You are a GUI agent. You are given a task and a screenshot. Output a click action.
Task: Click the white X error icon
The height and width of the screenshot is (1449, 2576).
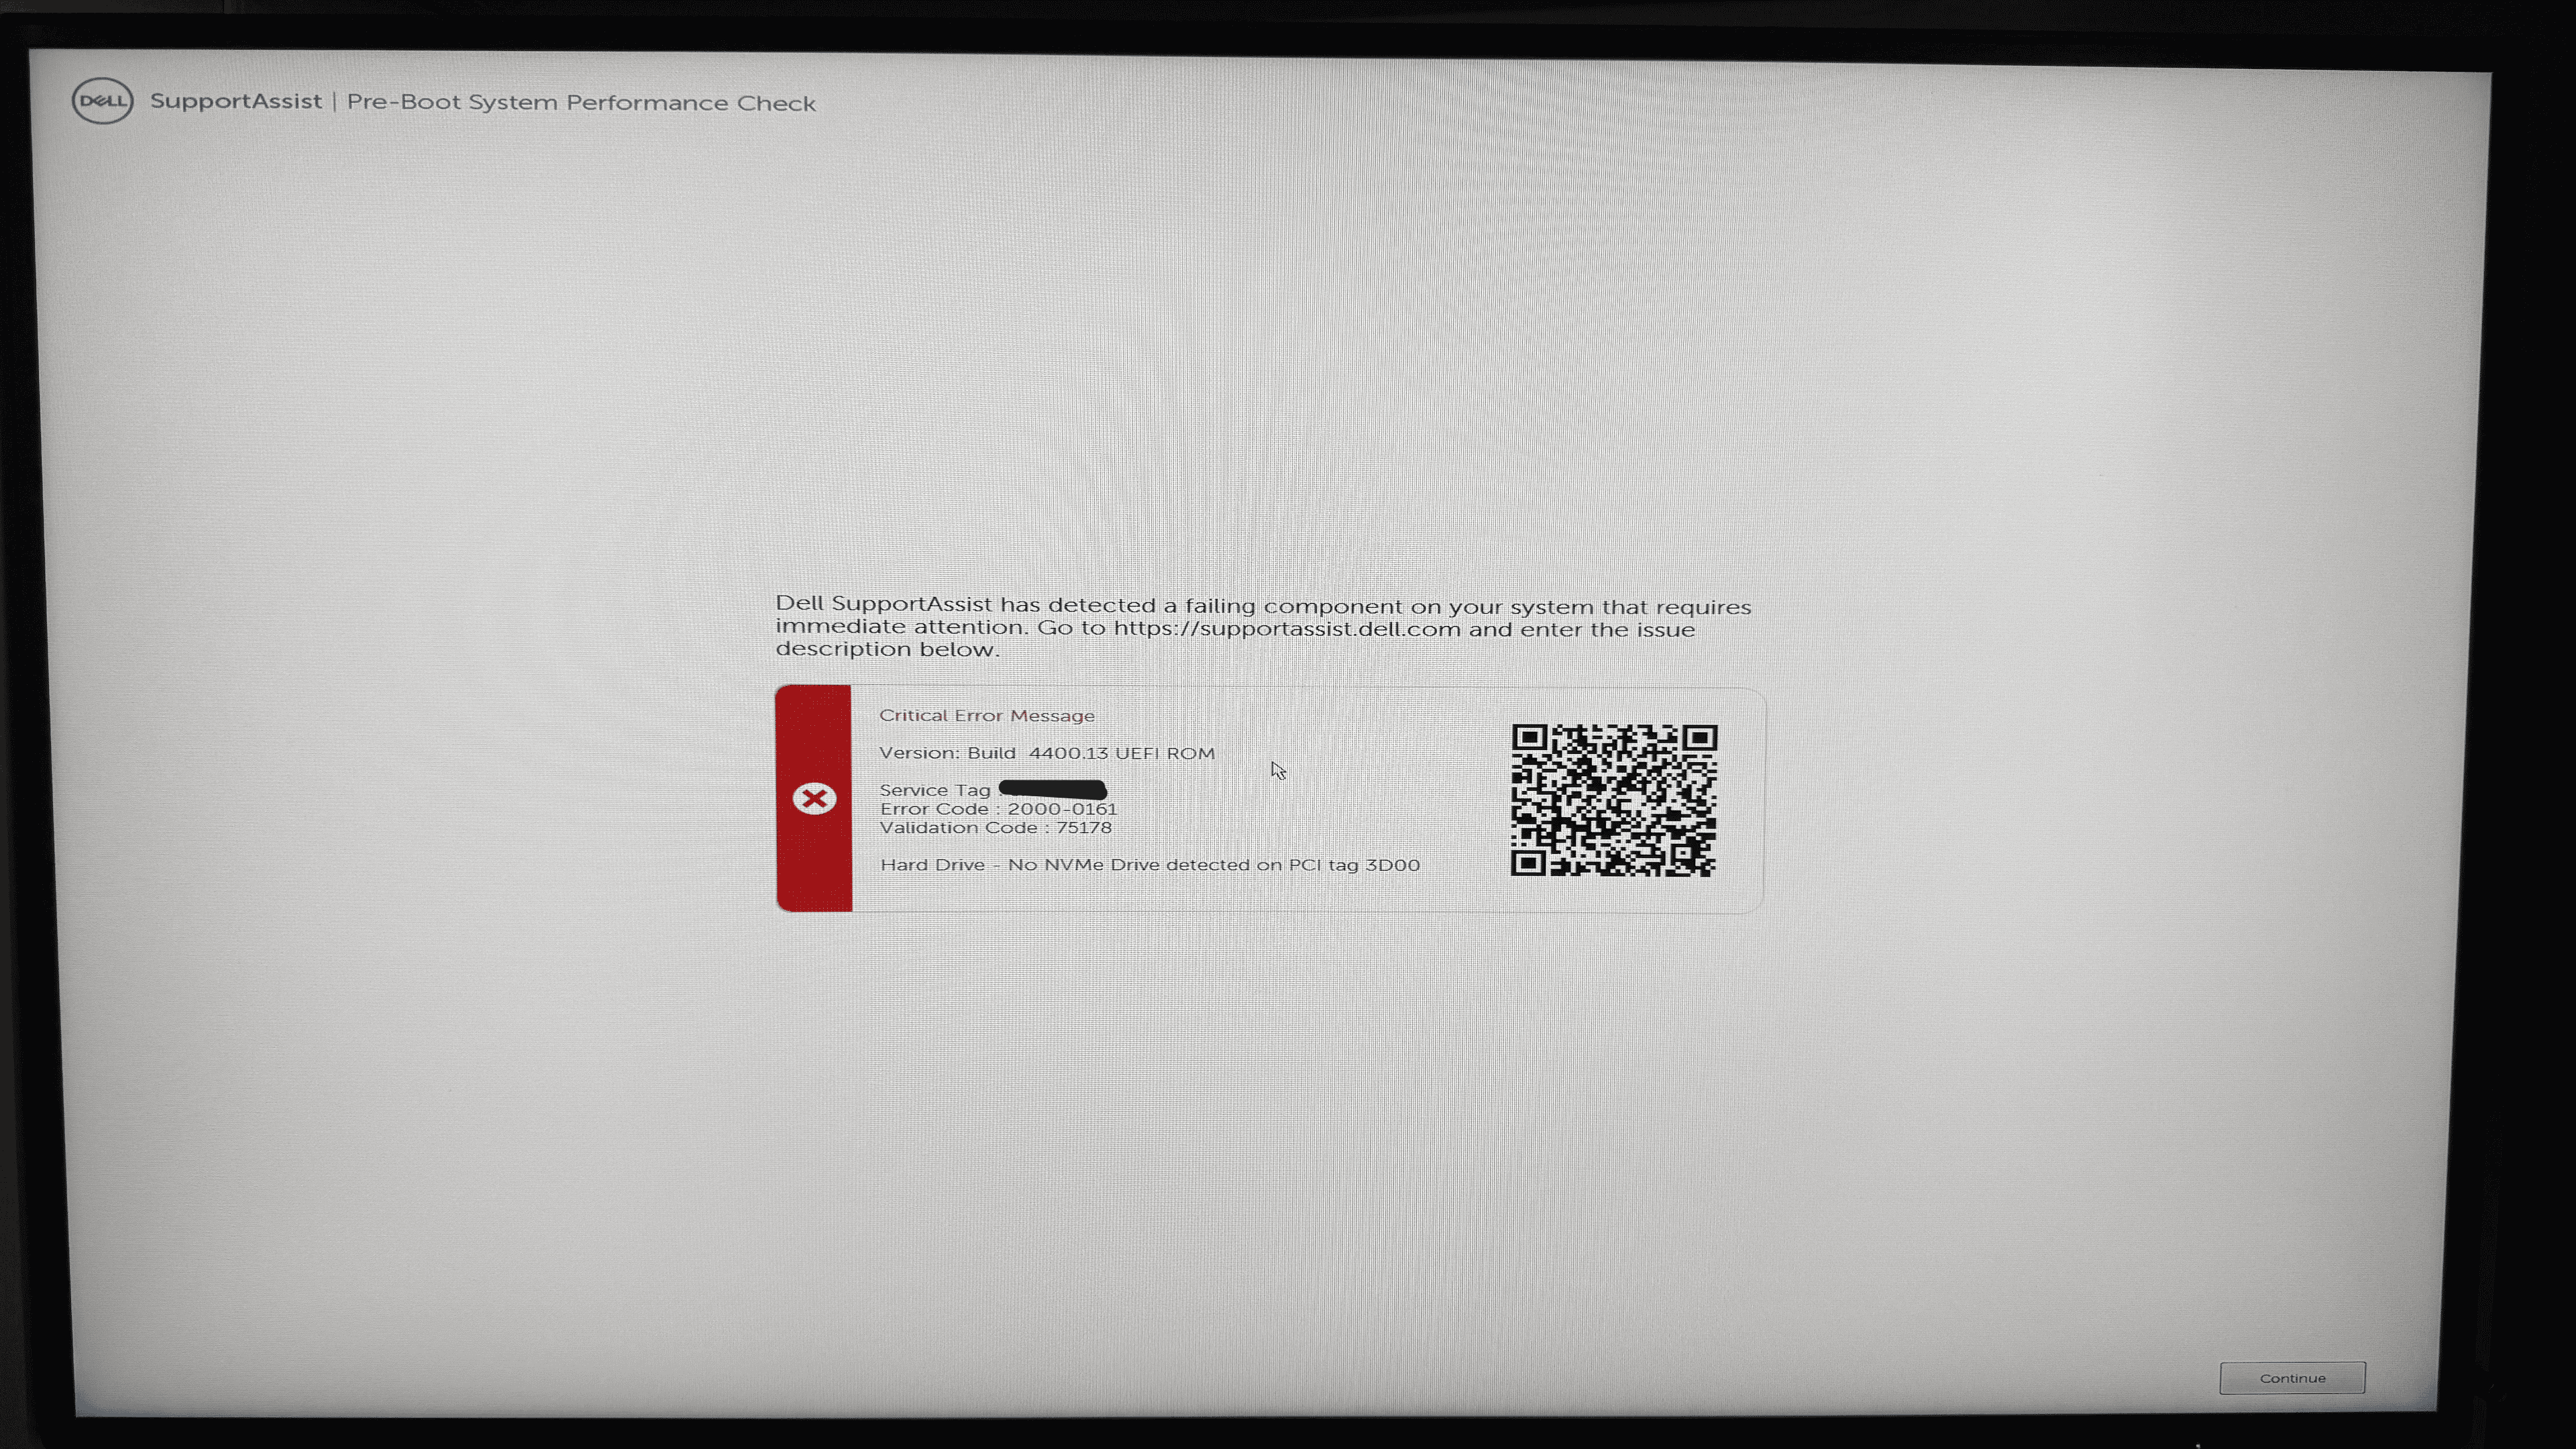tap(814, 798)
